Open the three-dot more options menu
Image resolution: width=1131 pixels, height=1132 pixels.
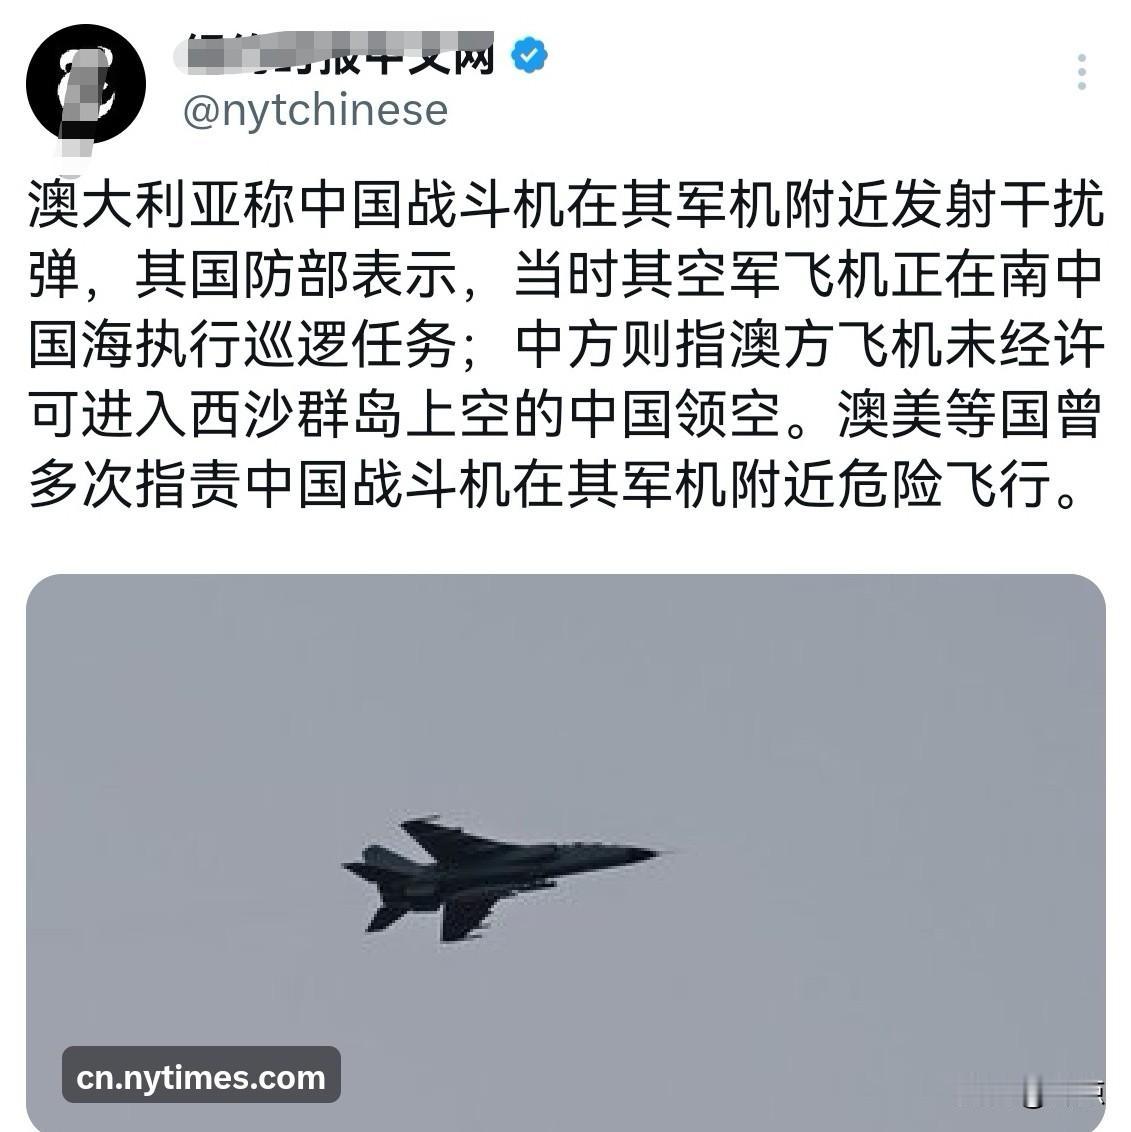tap(1080, 71)
